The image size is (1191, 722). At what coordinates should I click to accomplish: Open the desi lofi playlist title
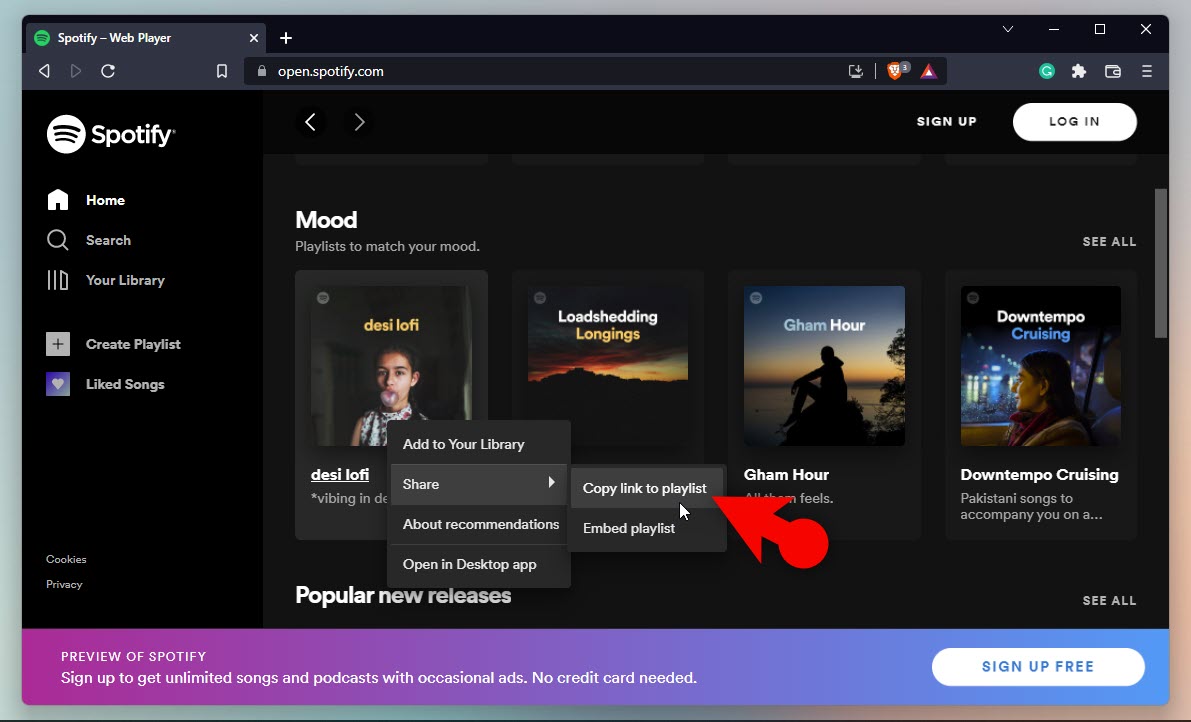tap(340, 475)
